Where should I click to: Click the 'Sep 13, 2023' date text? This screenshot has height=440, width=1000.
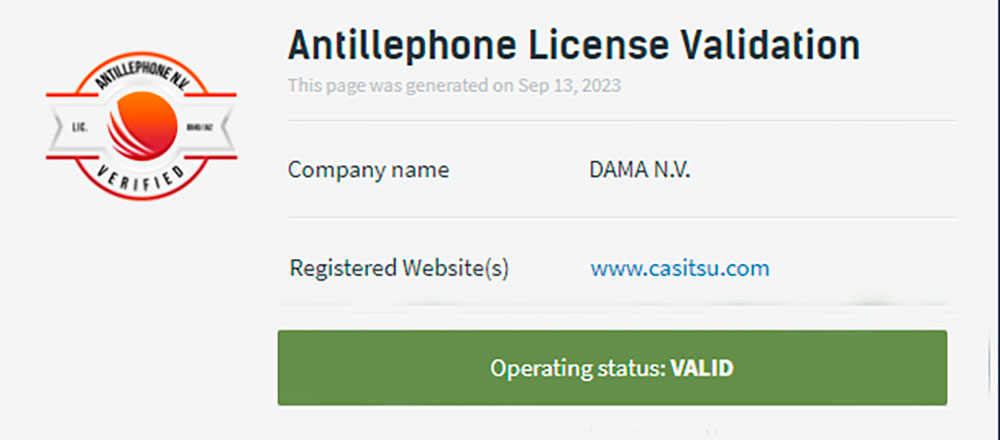coord(569,85)
